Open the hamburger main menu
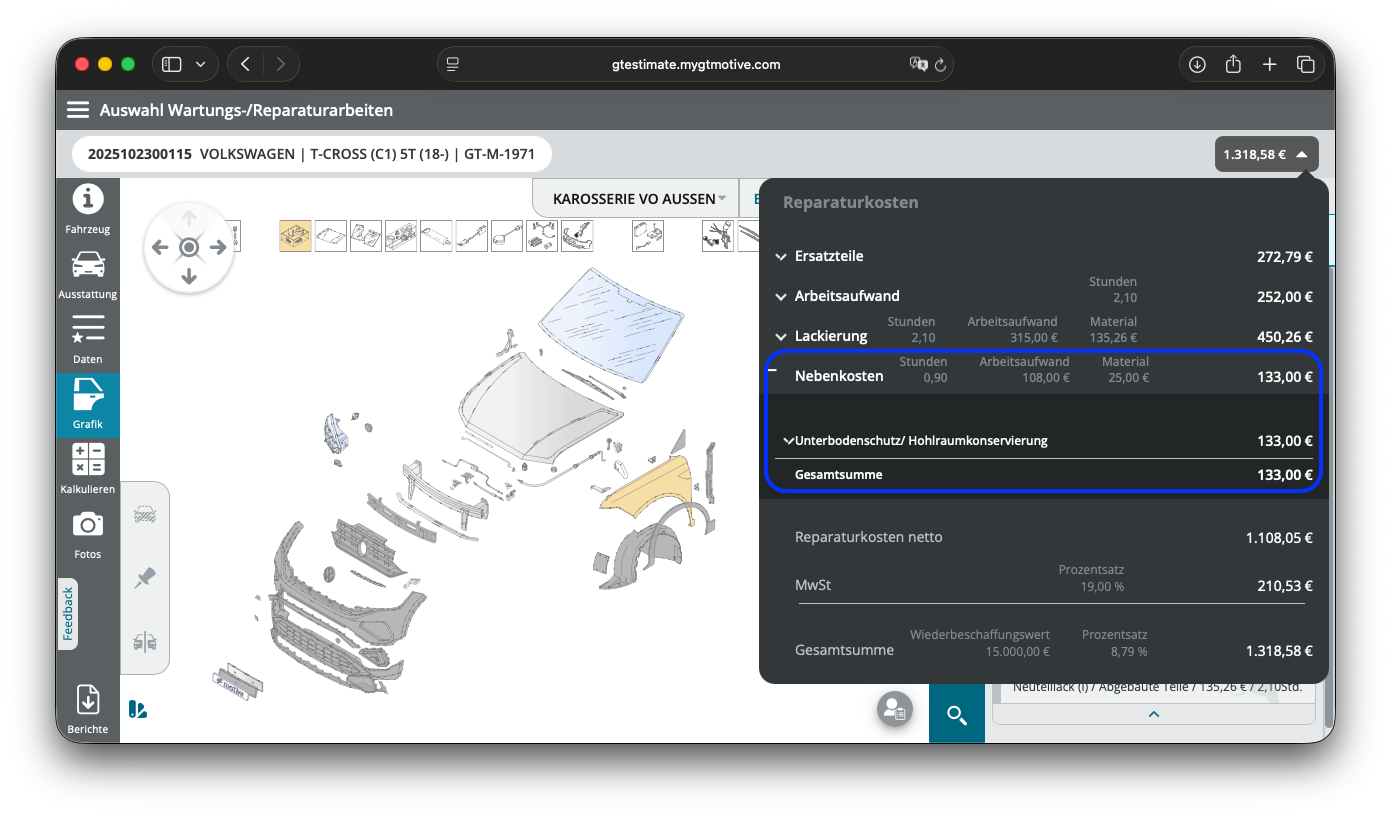This screenshot has width=1391, height=817. click(x=78, y=110)
